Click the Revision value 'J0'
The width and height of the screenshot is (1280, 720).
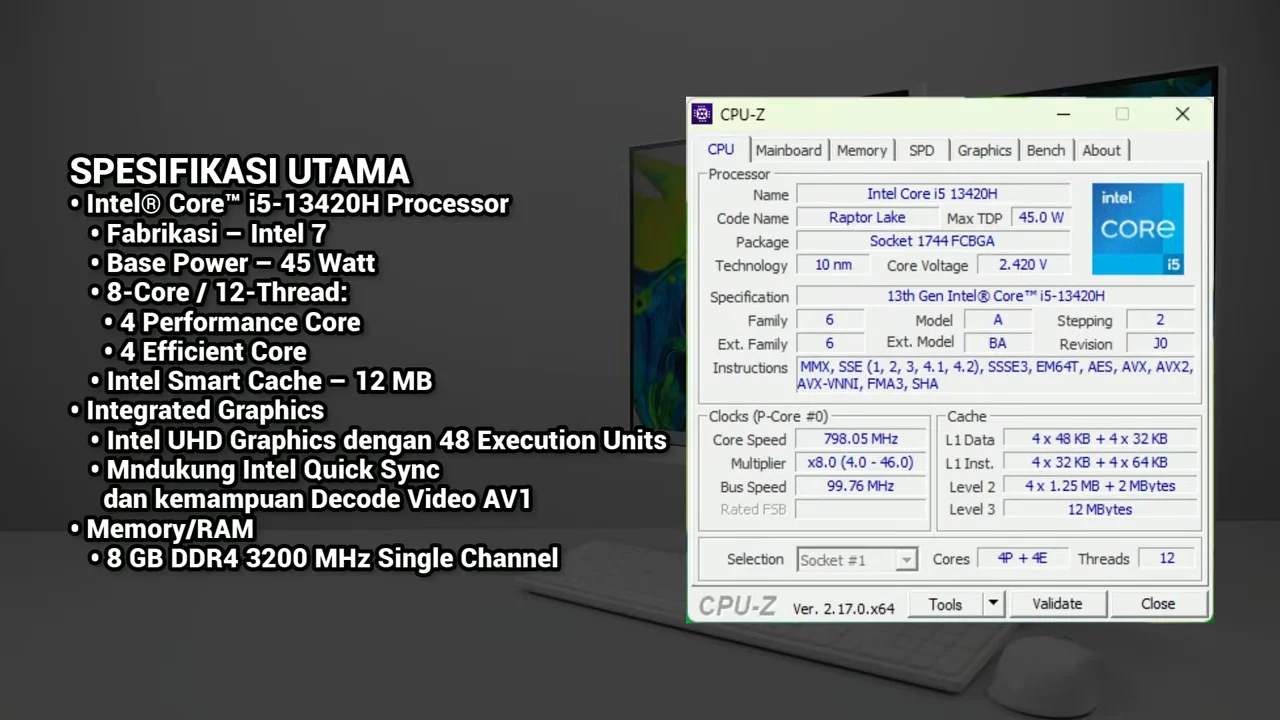(x=1160, y=343)
